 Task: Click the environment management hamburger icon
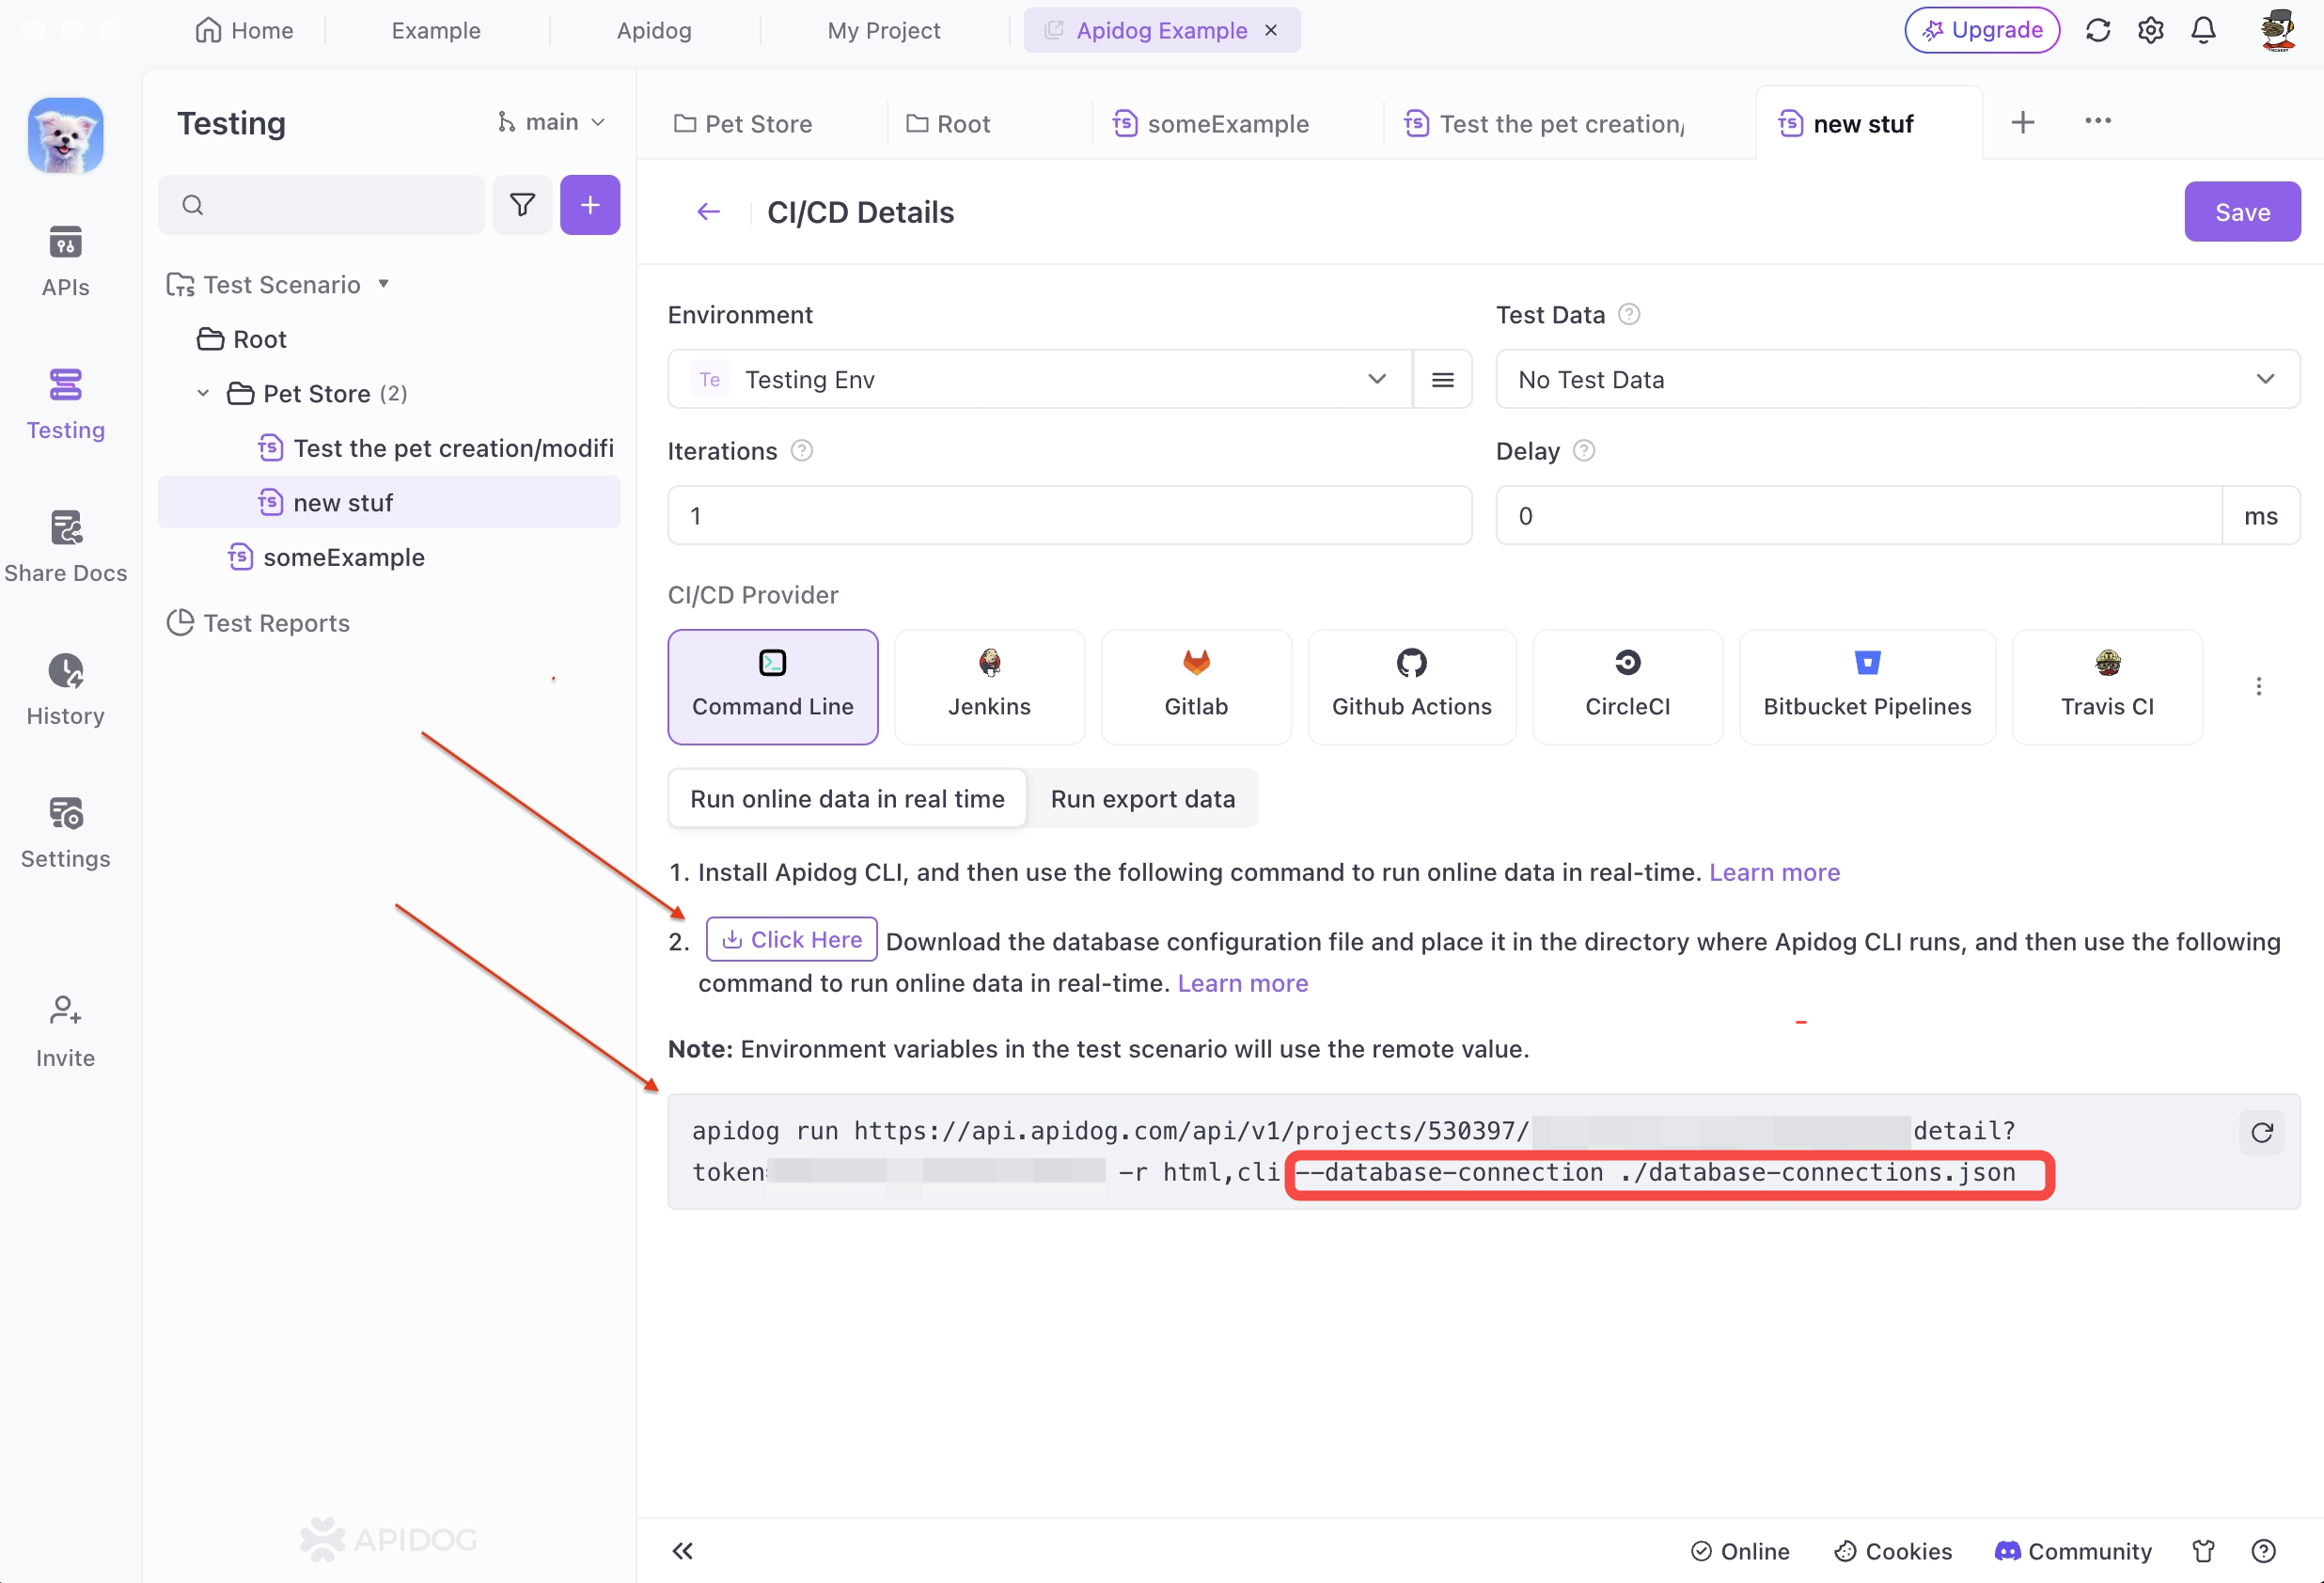point(1442,379)
